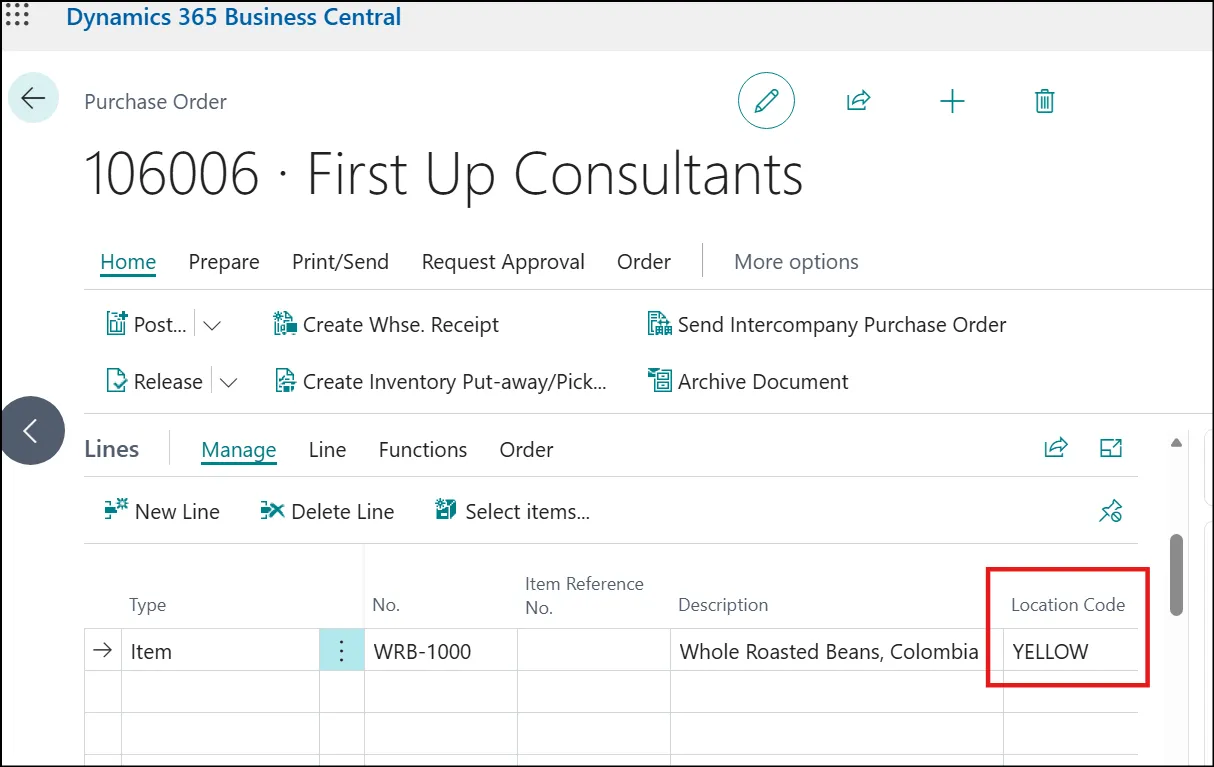Show More options
The width and height of the screenshot is (1214, 767).
pos(796,262)
